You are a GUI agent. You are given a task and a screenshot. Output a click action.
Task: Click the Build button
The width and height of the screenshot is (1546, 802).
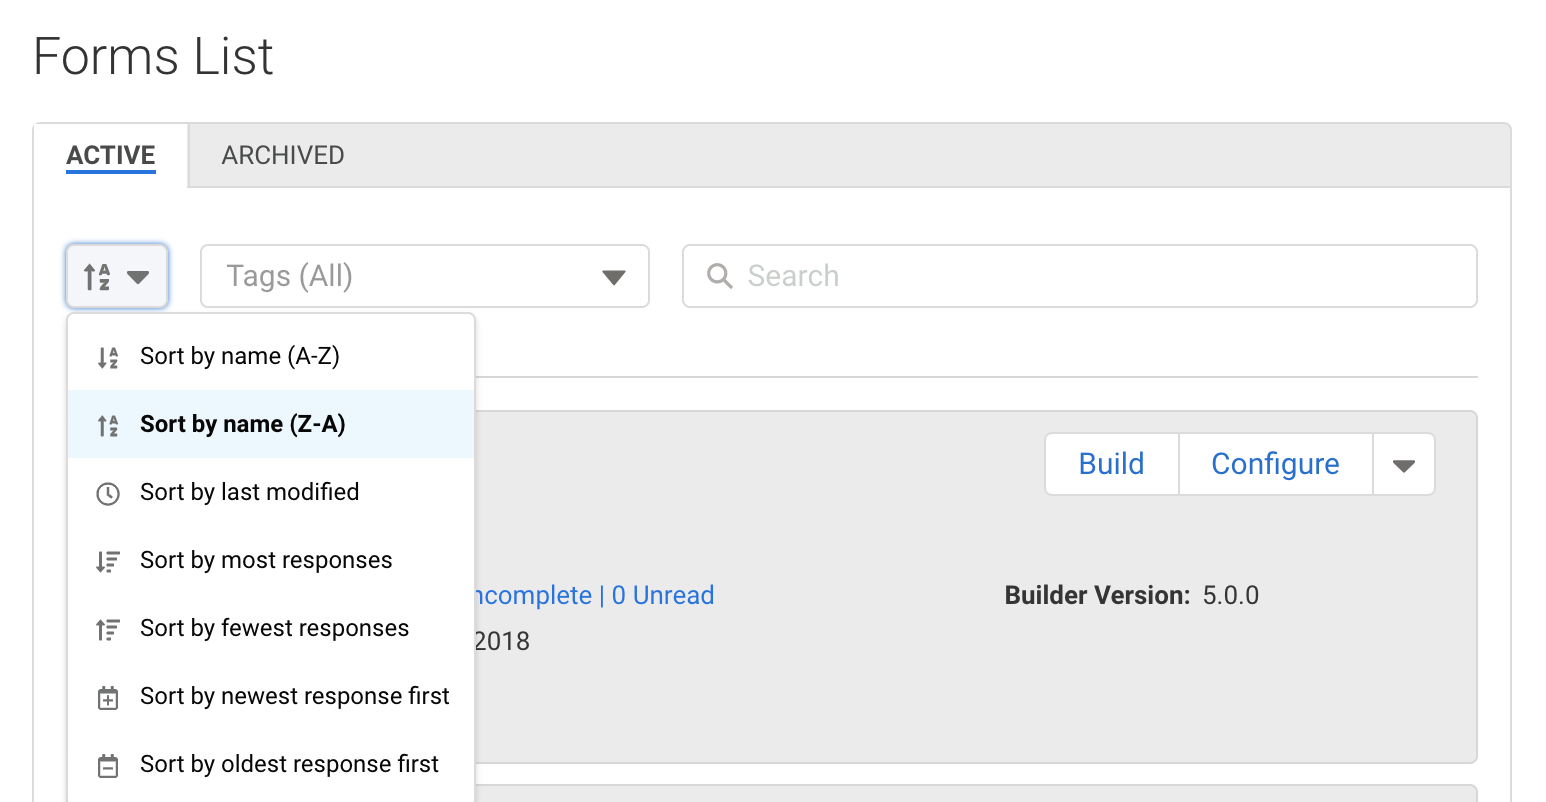click(1111, 464)
